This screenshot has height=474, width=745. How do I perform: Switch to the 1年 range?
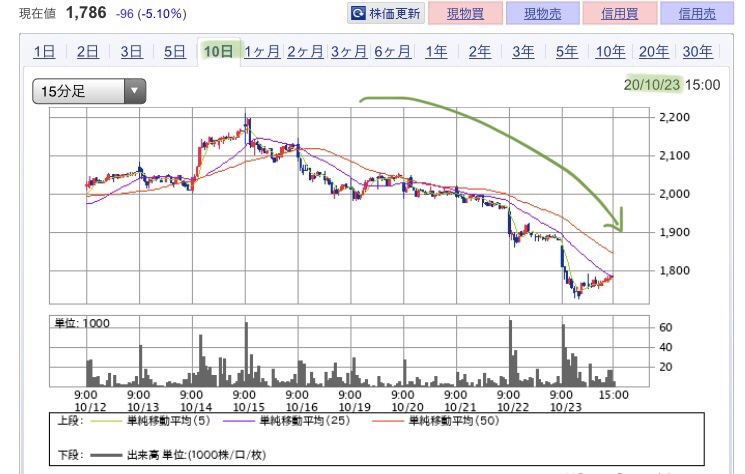click(435, 52)
